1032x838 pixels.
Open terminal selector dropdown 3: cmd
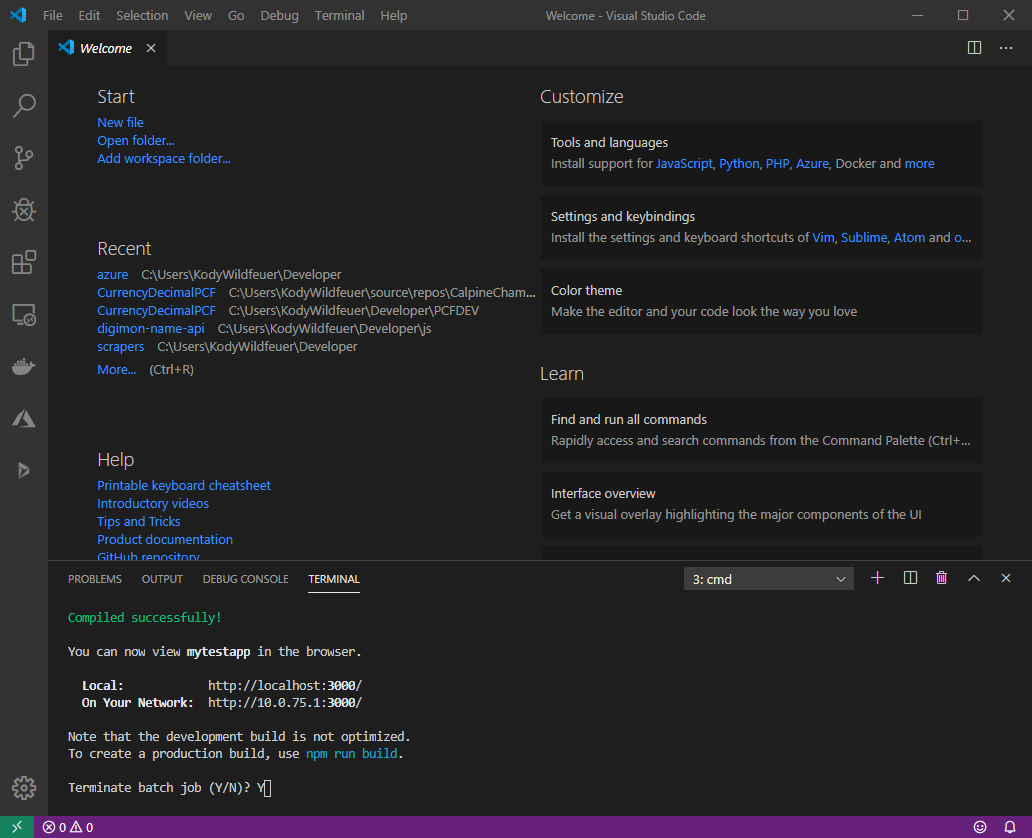(x=769, y=579)
